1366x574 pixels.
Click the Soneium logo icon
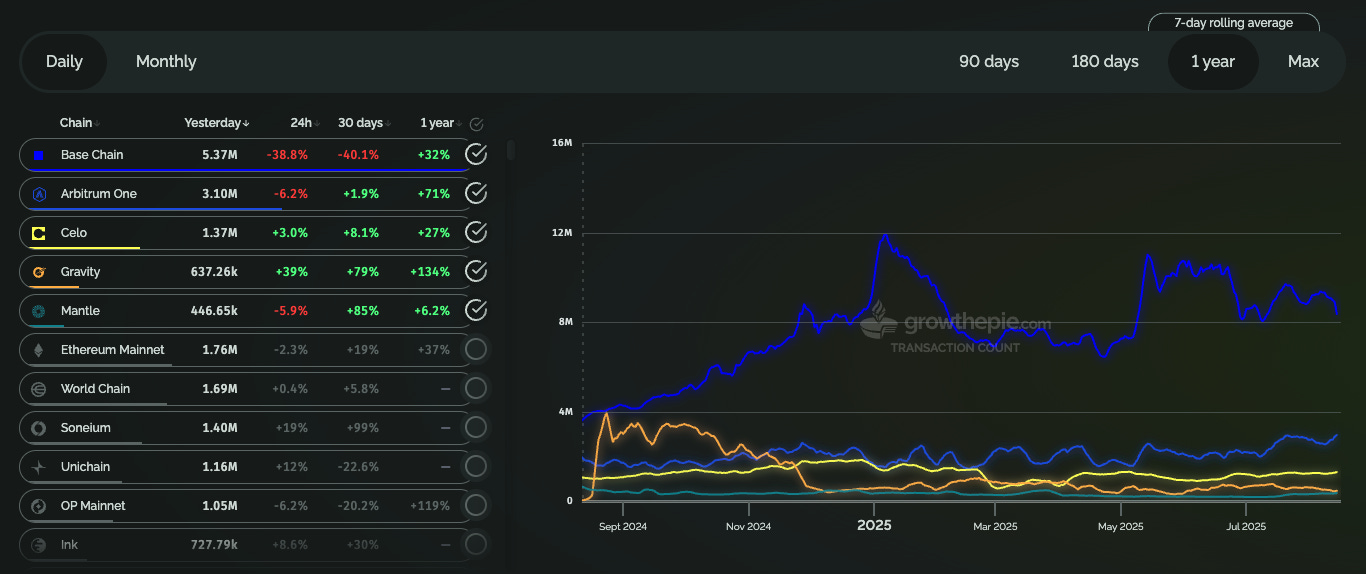[39, 428]
